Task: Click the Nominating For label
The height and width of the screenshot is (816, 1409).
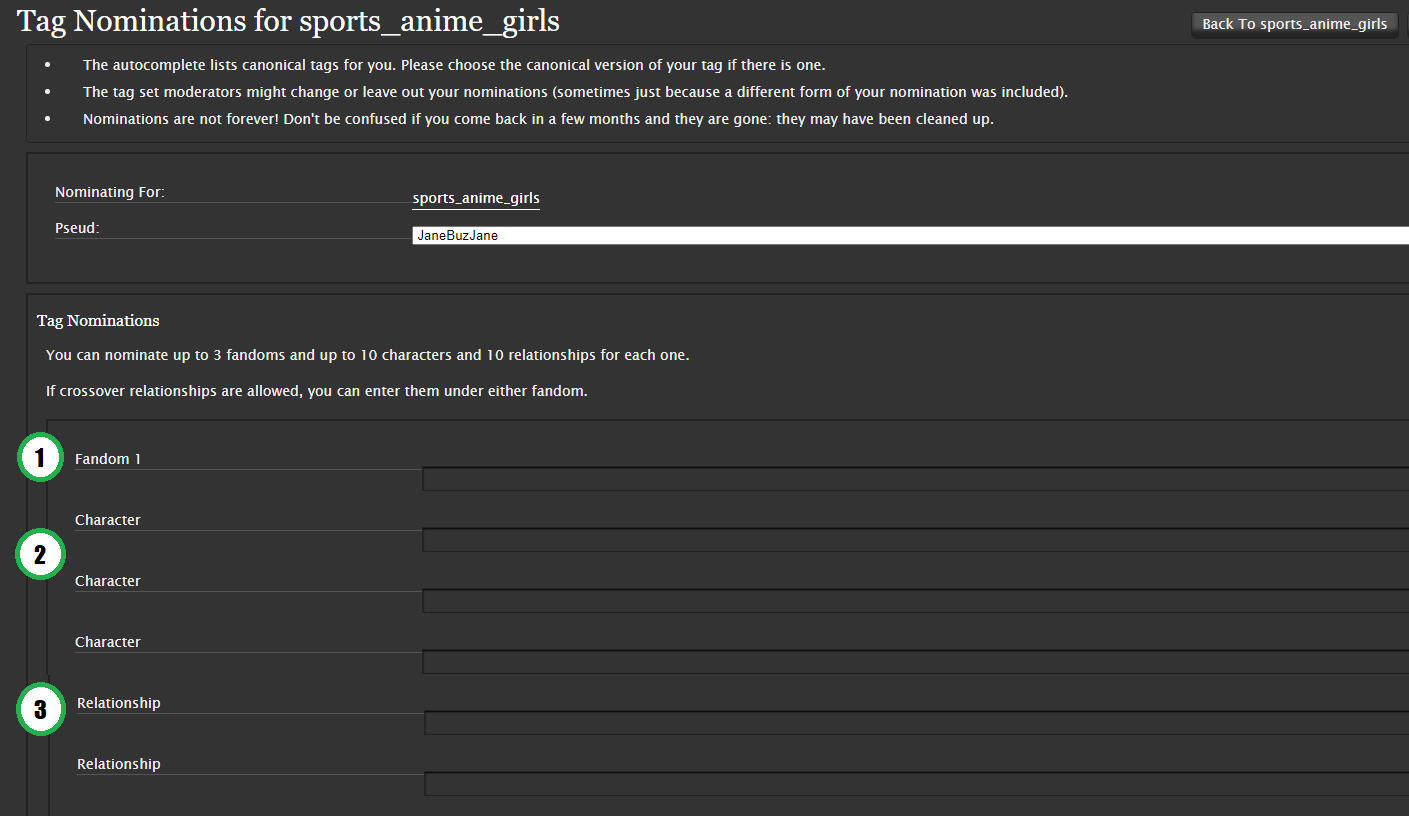Action: (110, 191)
